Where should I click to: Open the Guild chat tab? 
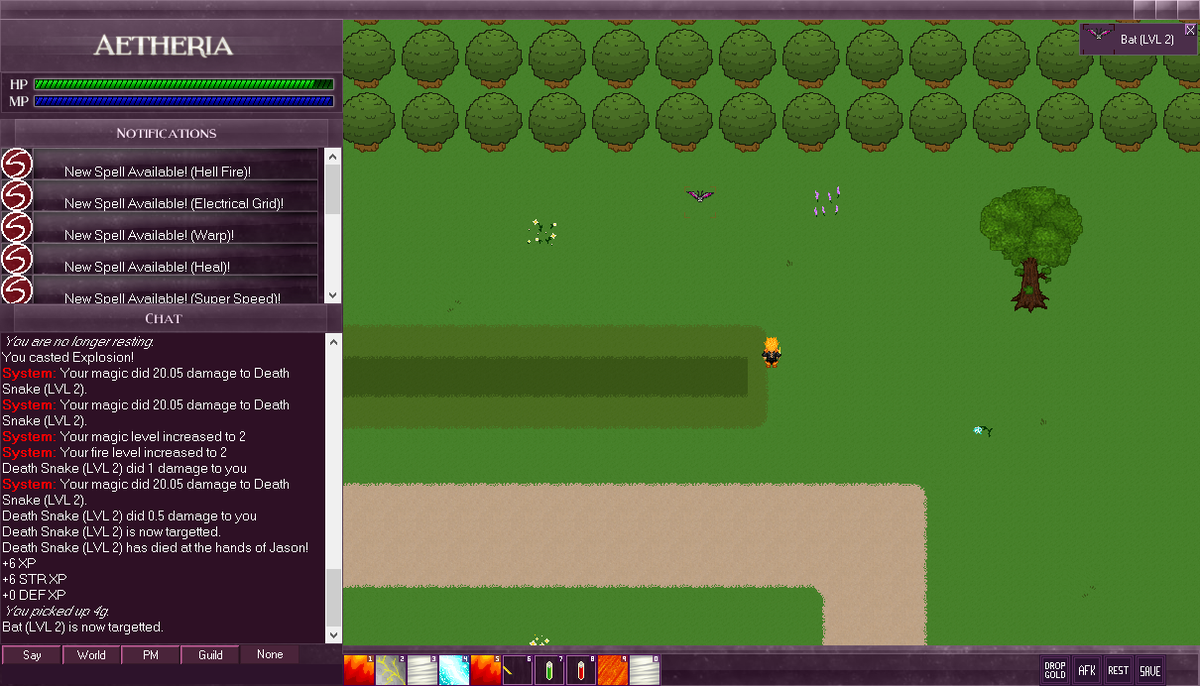tap(210, 654)
